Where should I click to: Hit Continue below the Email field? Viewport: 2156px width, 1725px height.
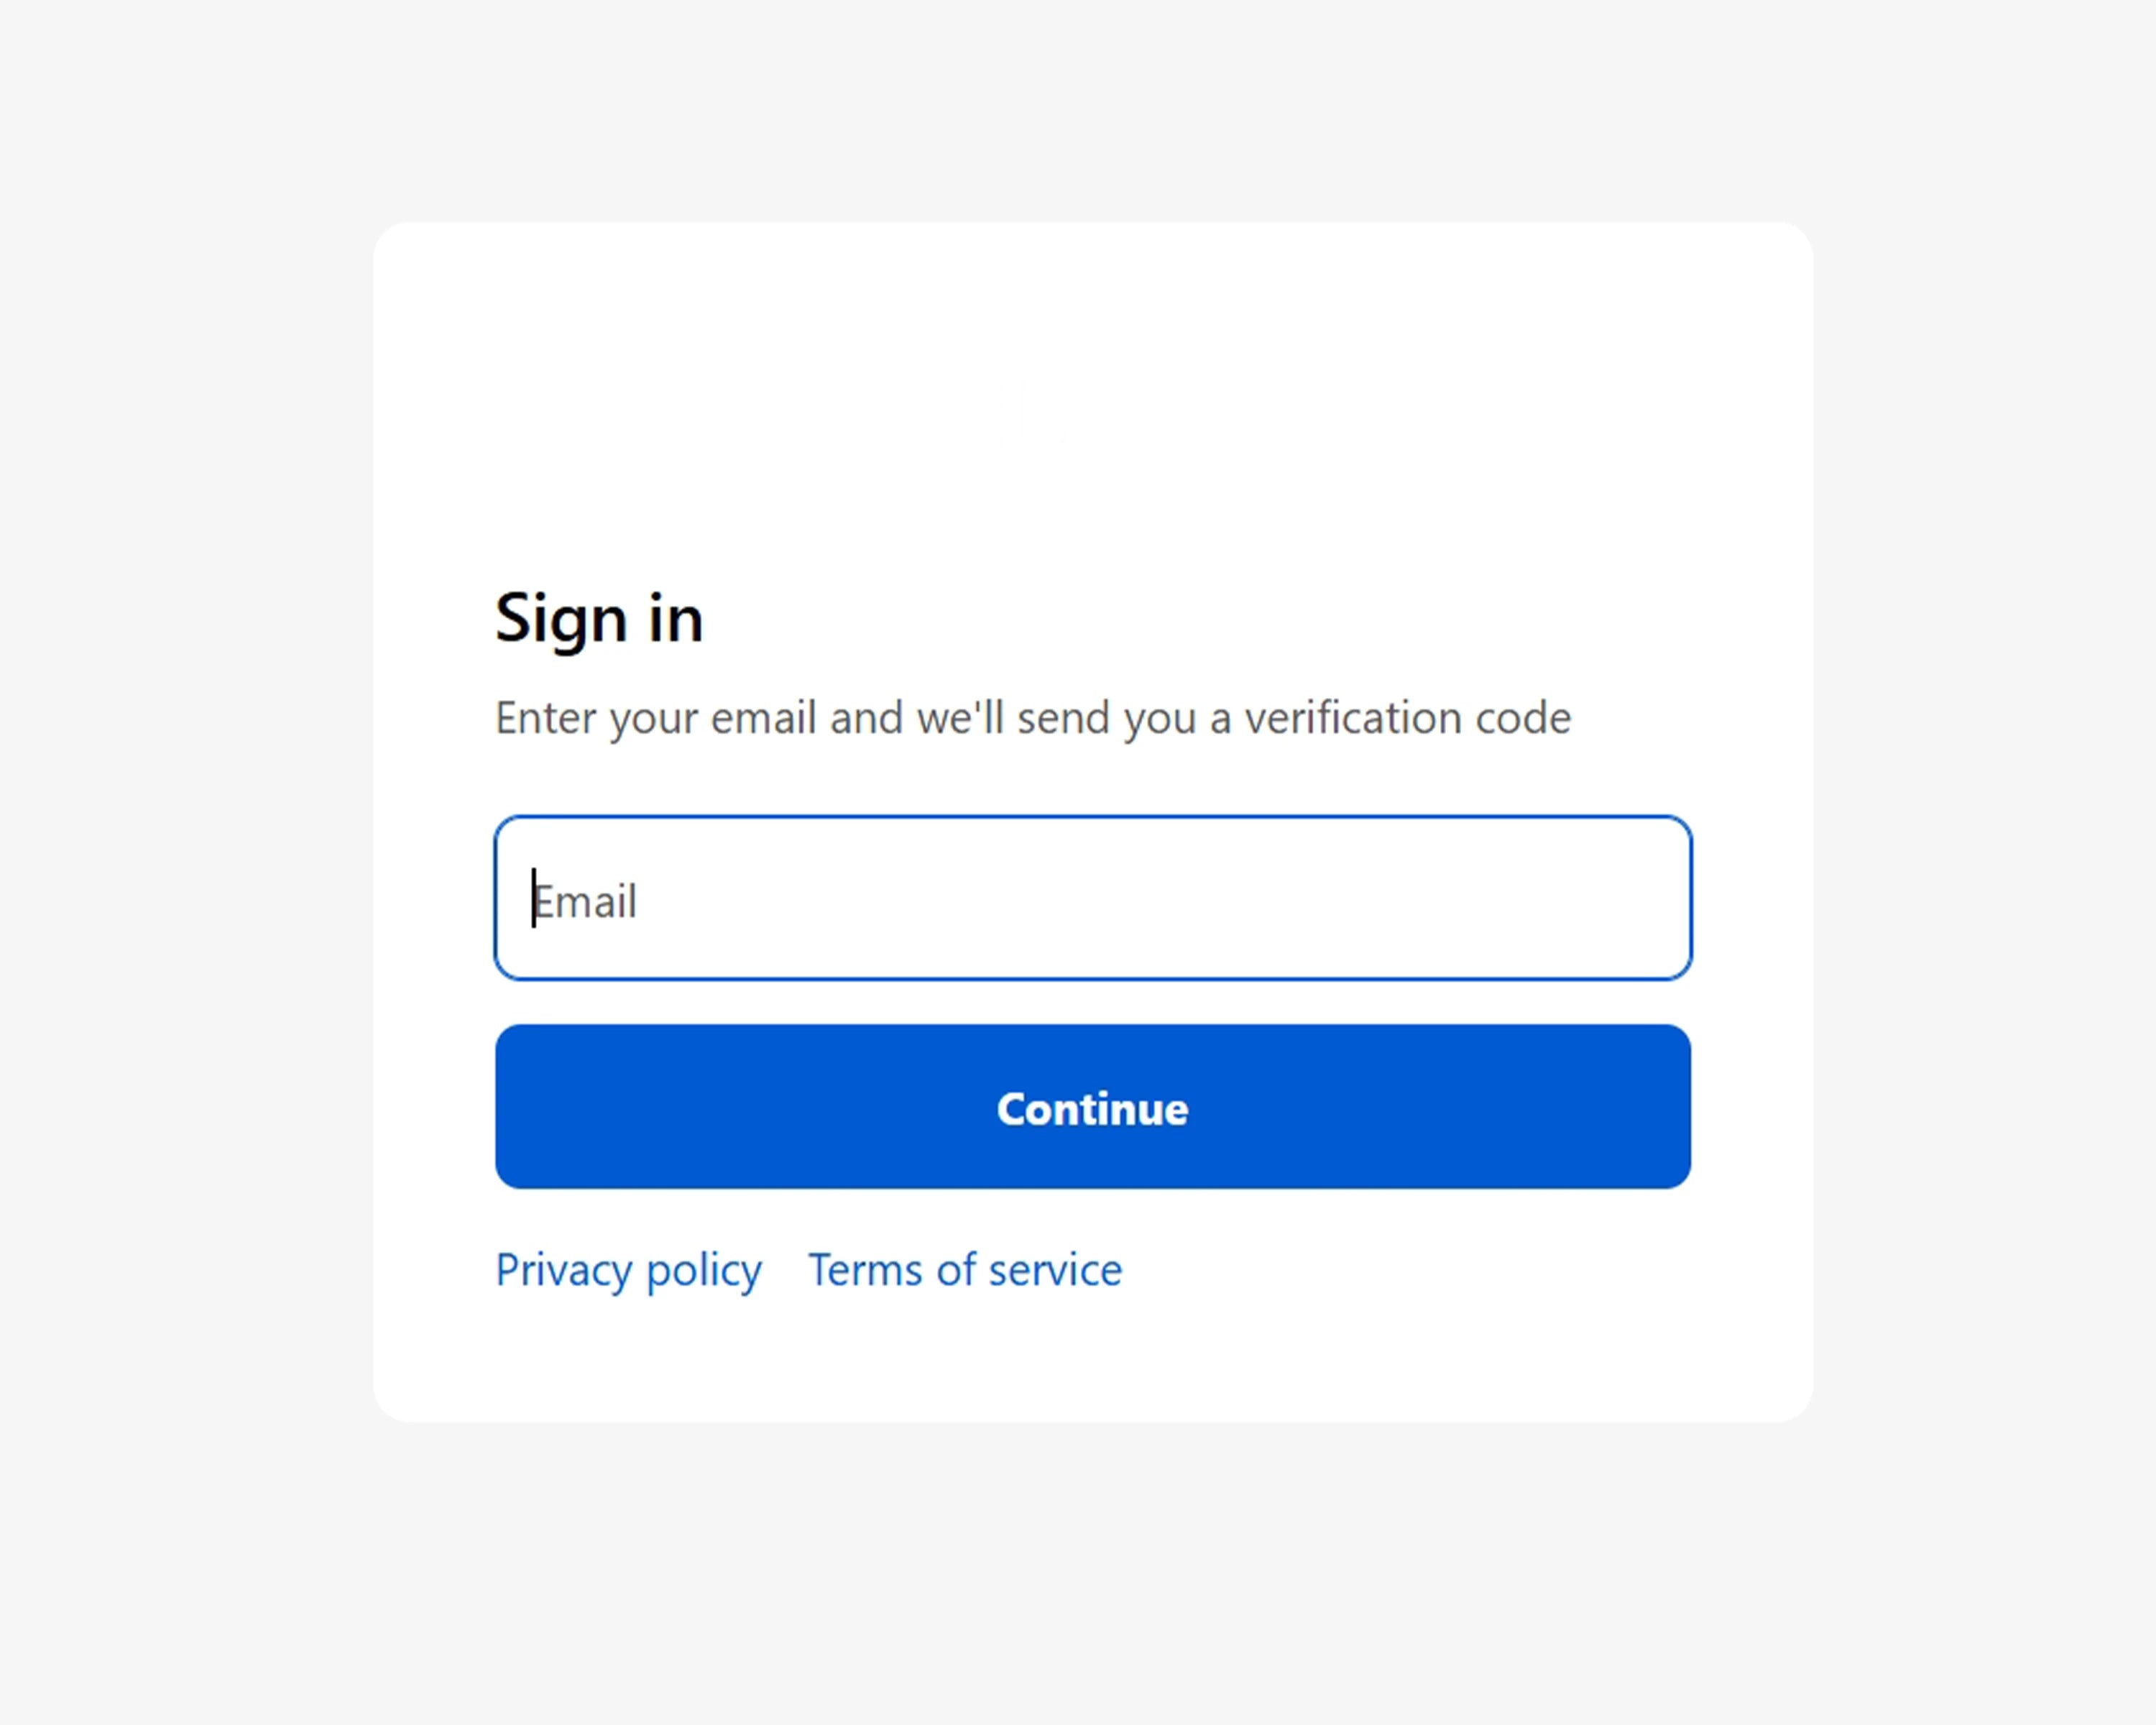1092,1107
